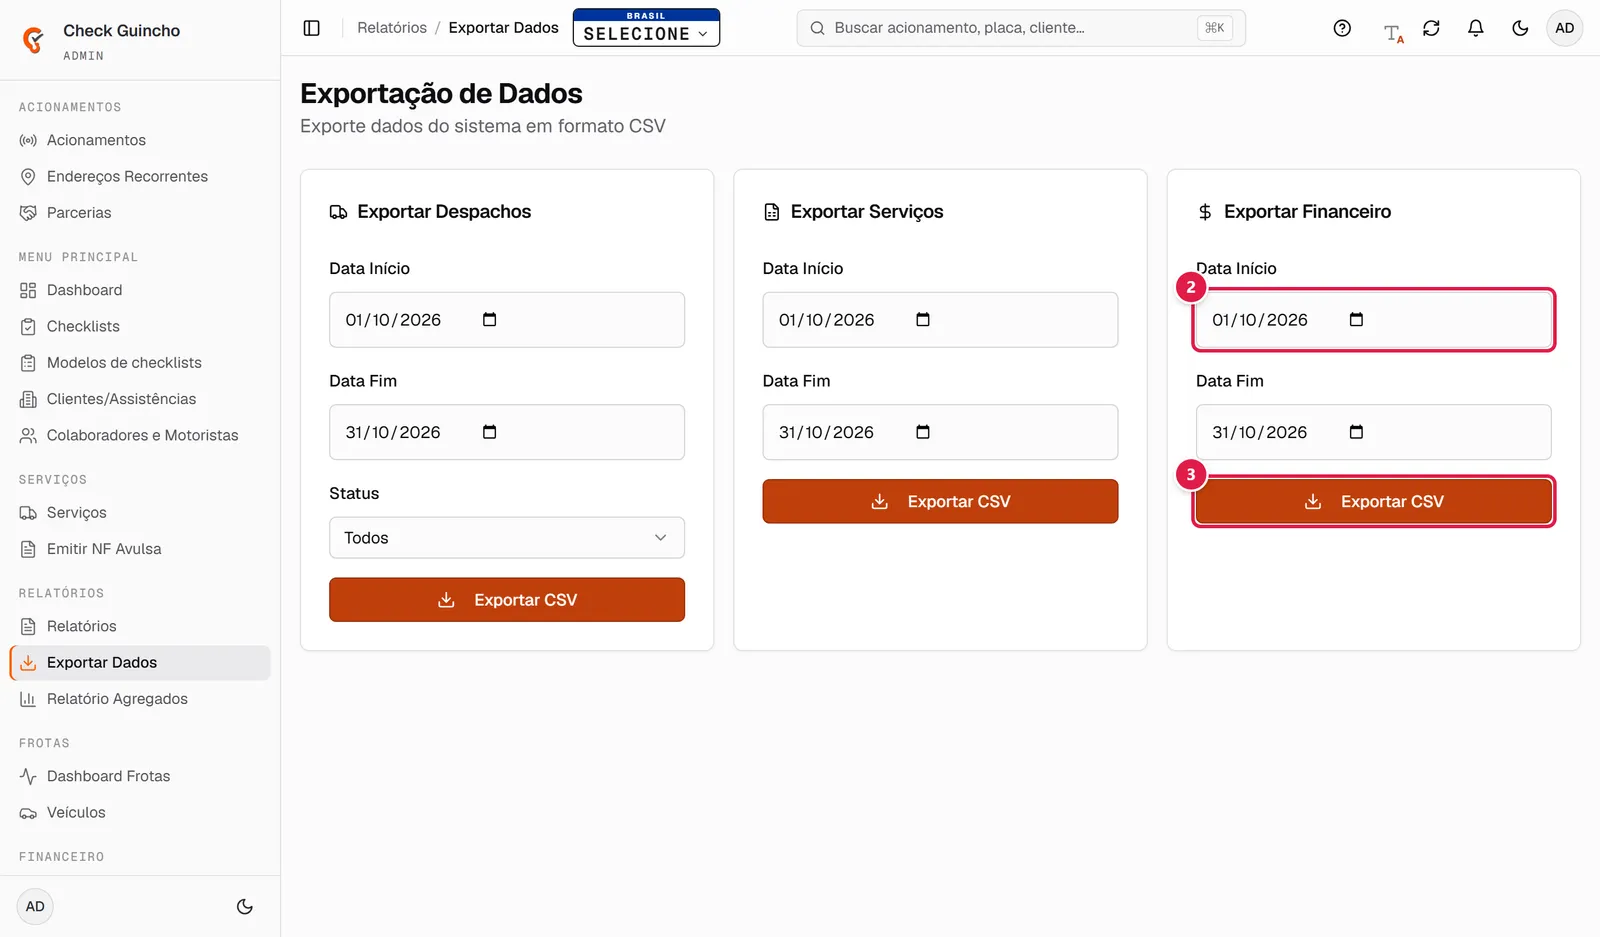1600x937 pixels.
Task: Click the Despachos Data Início date field
Action: tap(507, 320)
